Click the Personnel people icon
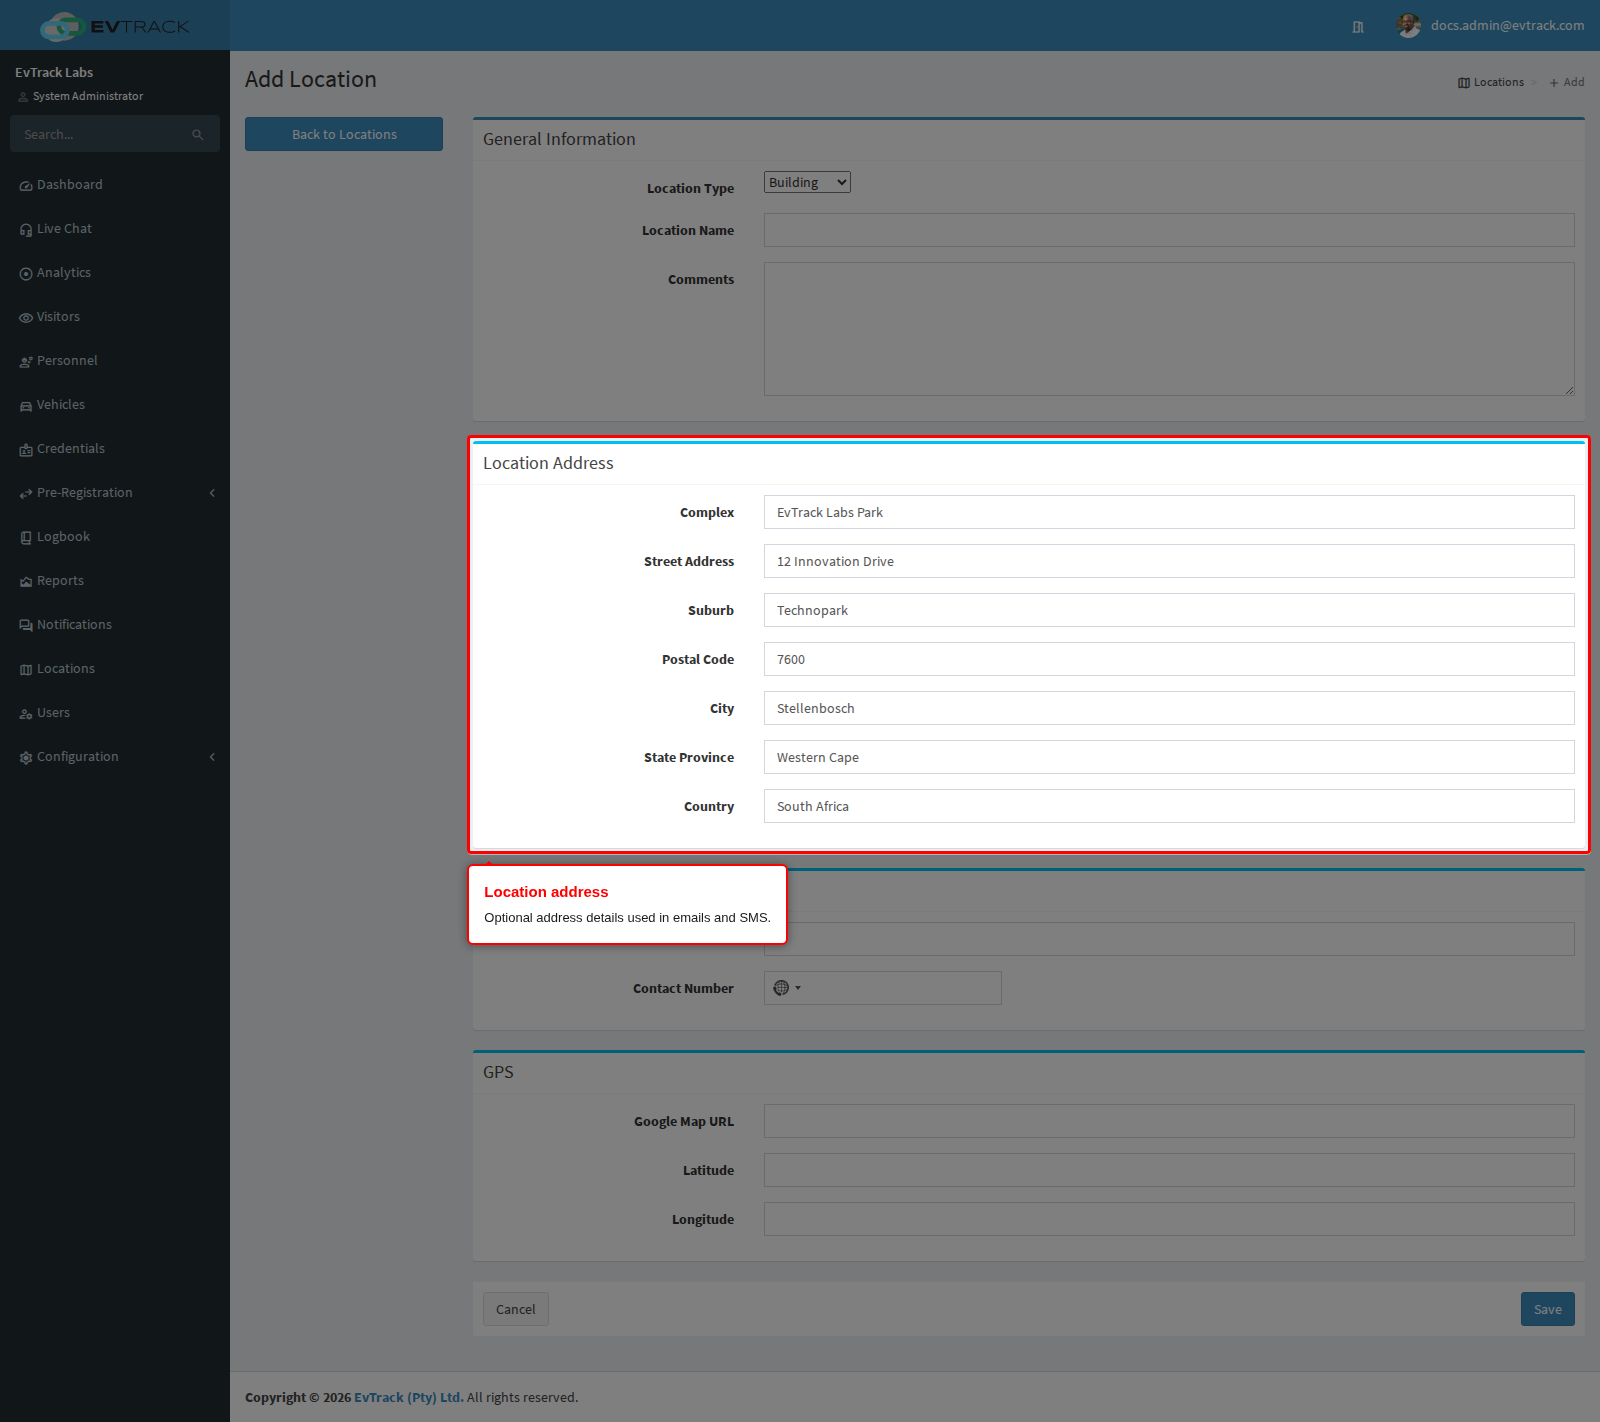Viewport: 1600px width, 1422px height. (x=26, y=362)
